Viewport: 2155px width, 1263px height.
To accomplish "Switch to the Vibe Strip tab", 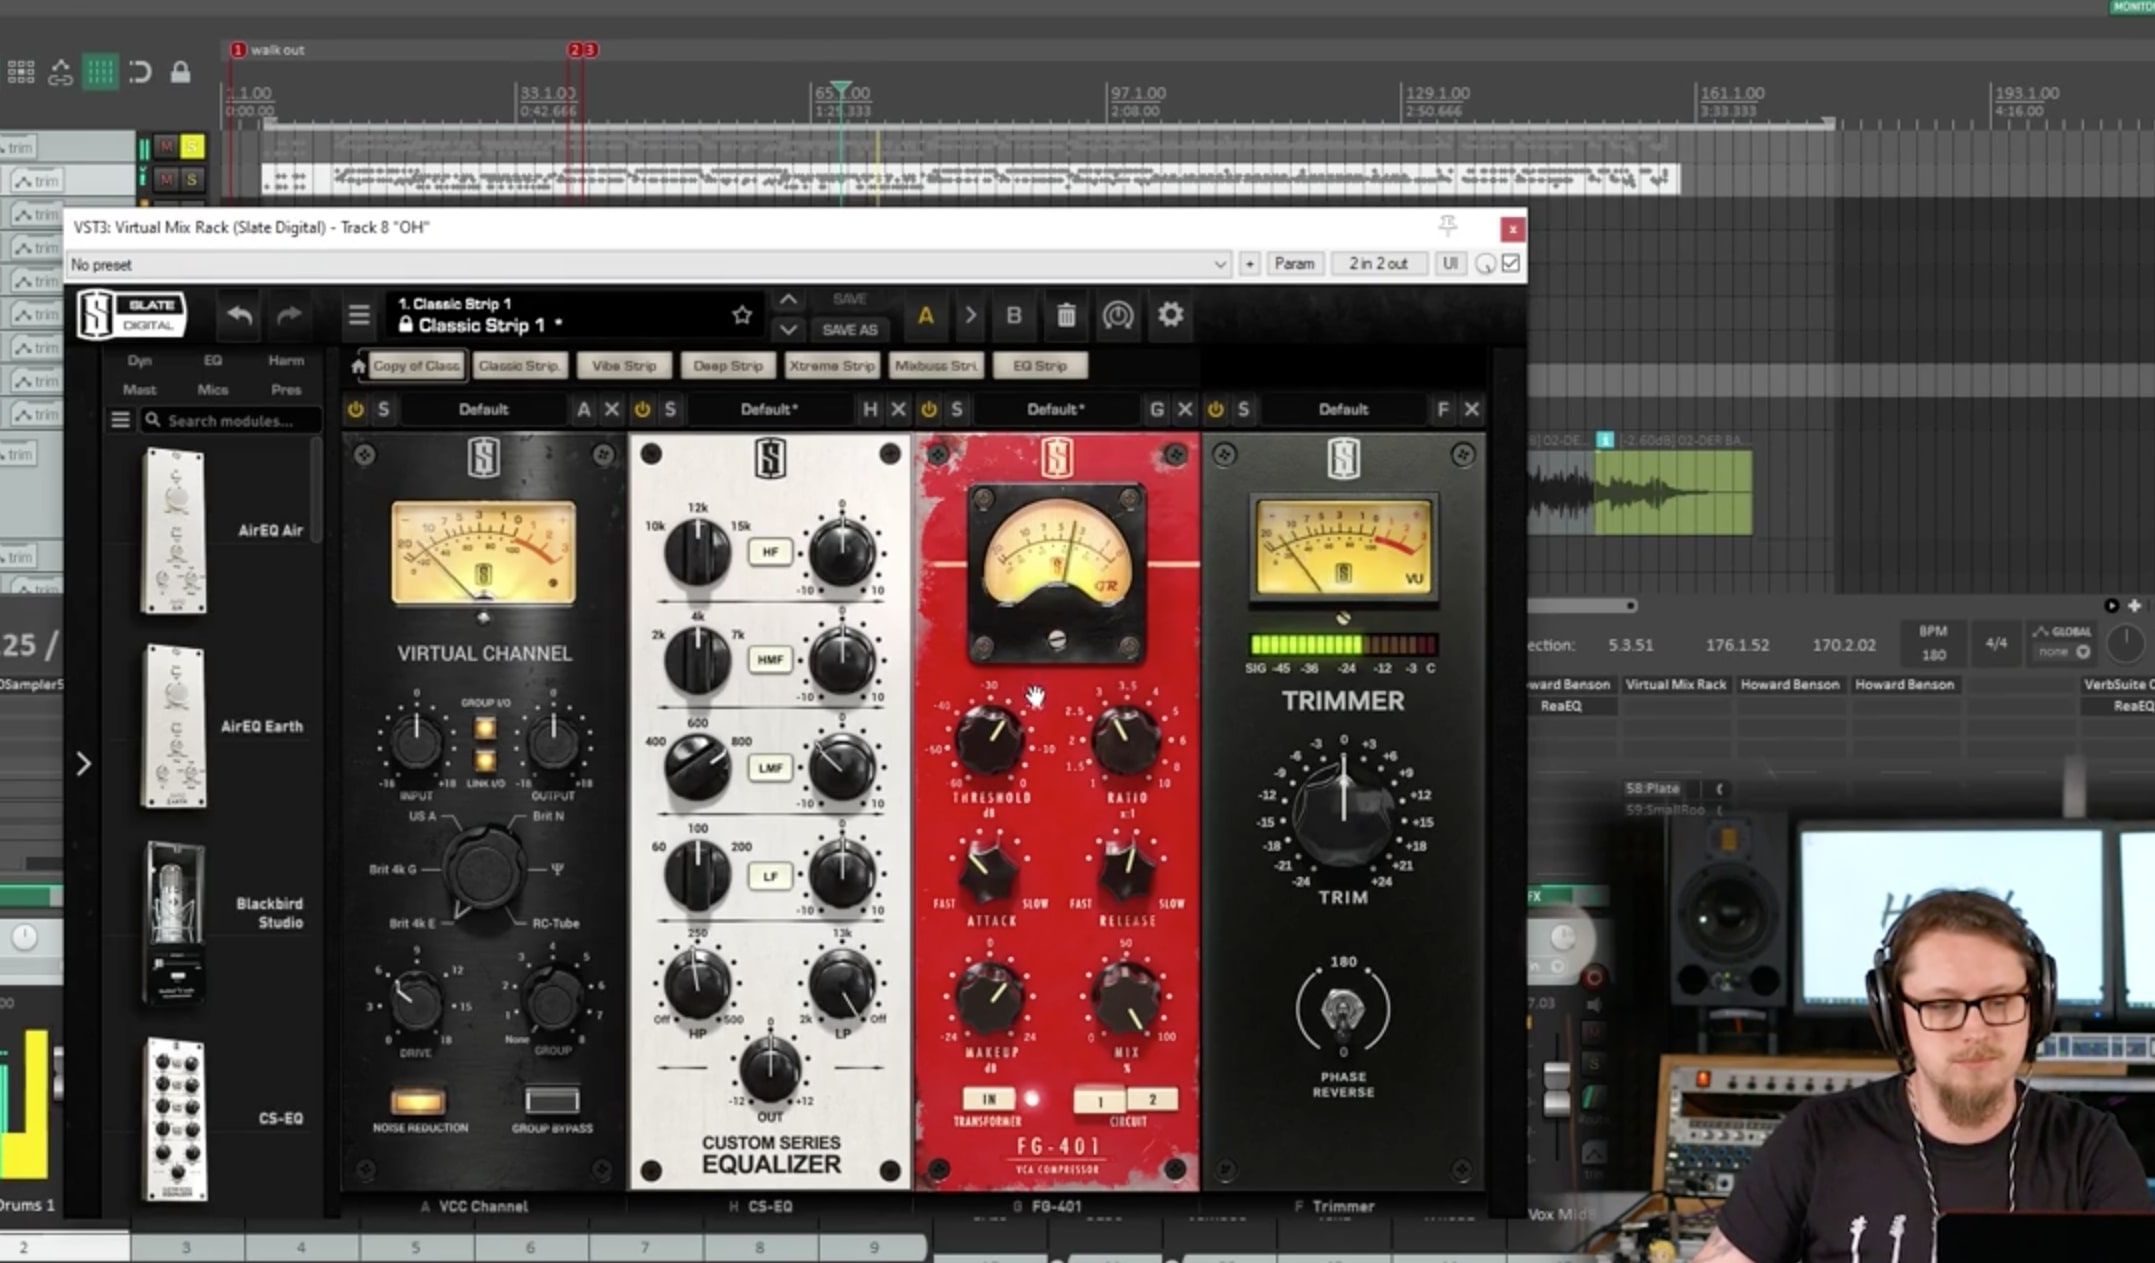I will tap(624, 364).
